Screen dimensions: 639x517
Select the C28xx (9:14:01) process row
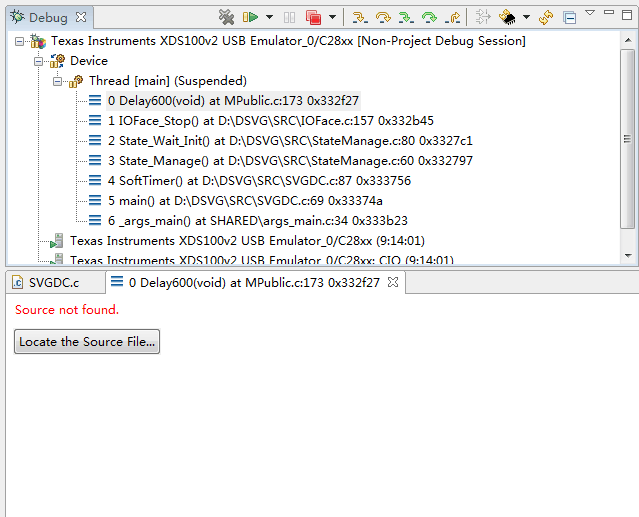(x=247, y=241)
